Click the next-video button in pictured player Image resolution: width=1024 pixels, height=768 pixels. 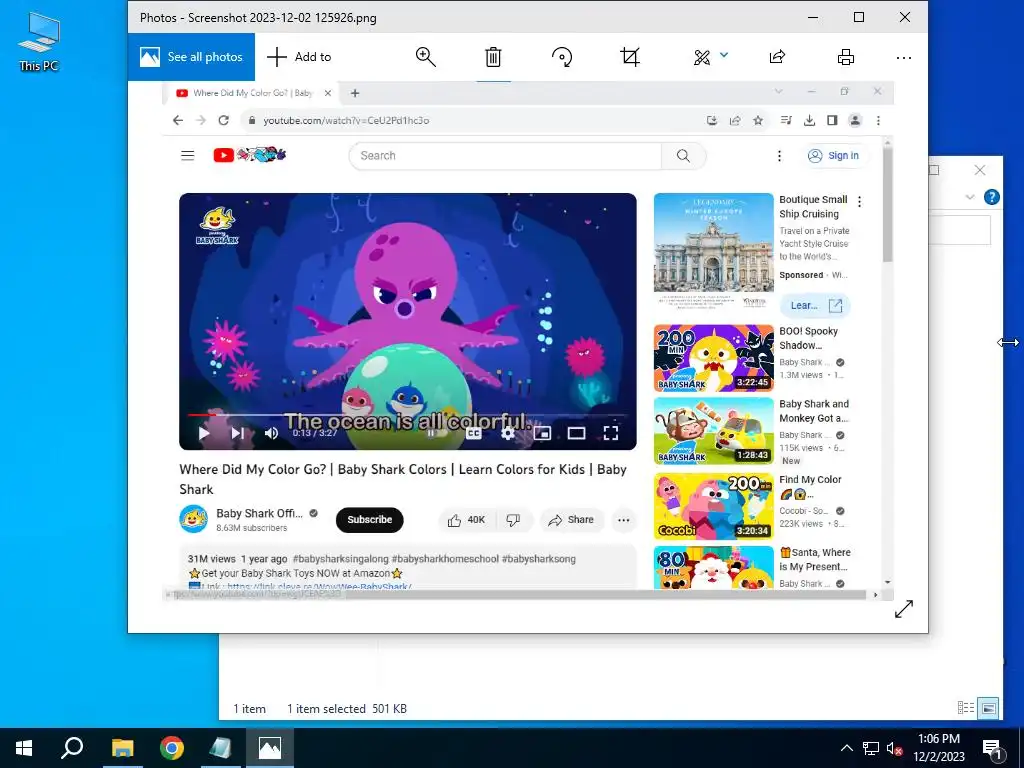coord(237,433)
